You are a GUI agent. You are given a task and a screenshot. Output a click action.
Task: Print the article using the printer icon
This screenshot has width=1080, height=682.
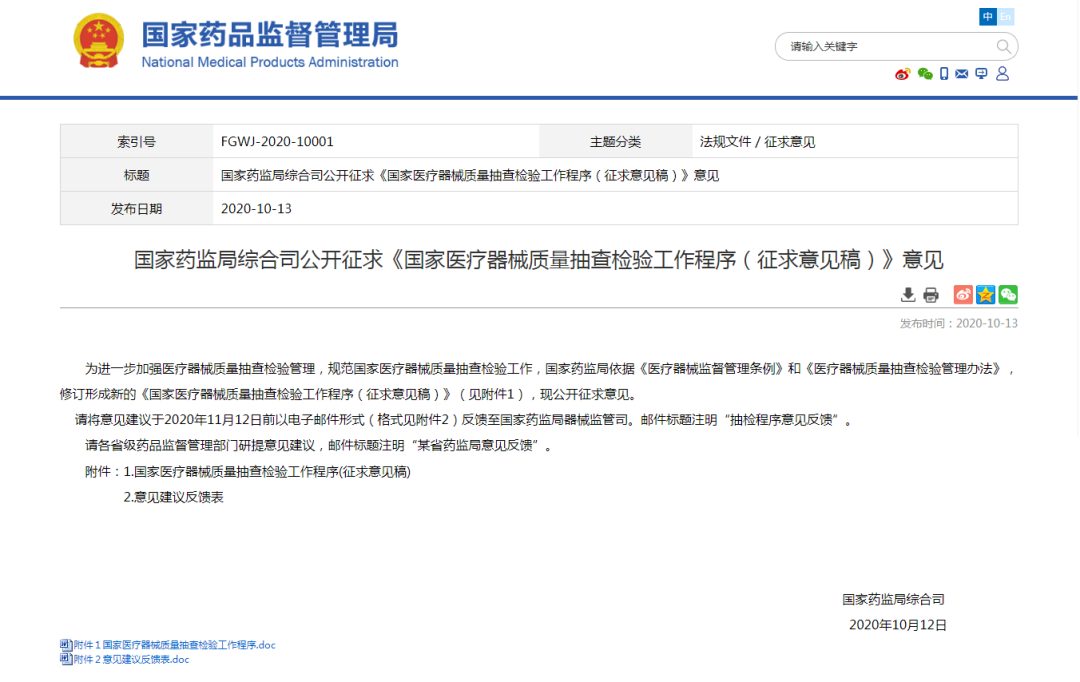pos(931,296)
